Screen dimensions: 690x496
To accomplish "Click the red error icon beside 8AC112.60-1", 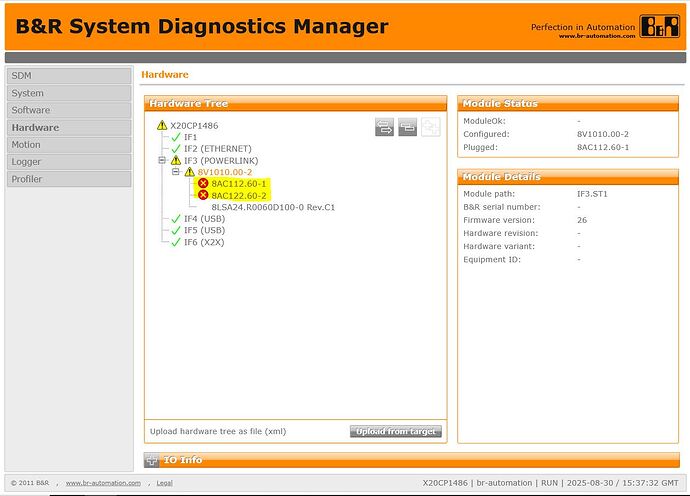I will coord(203,183).
